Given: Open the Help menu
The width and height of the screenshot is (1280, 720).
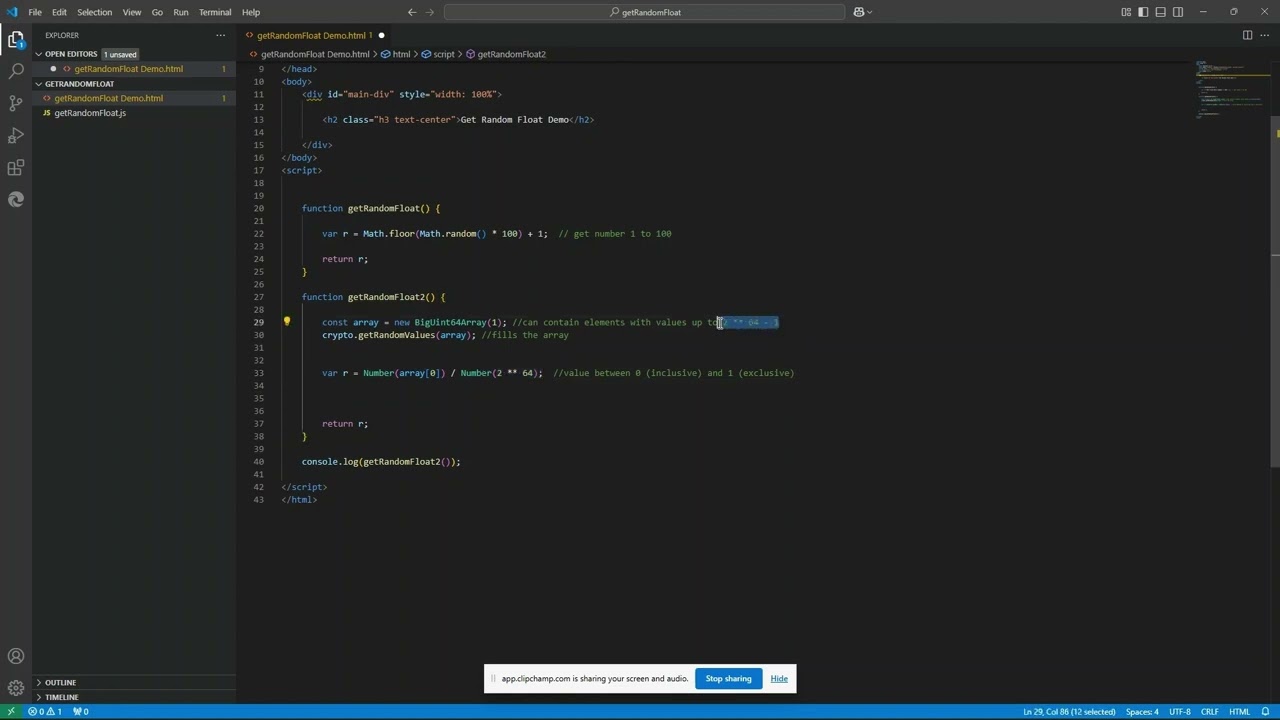Looking at the screenshot, I should (x=251, y=12).
